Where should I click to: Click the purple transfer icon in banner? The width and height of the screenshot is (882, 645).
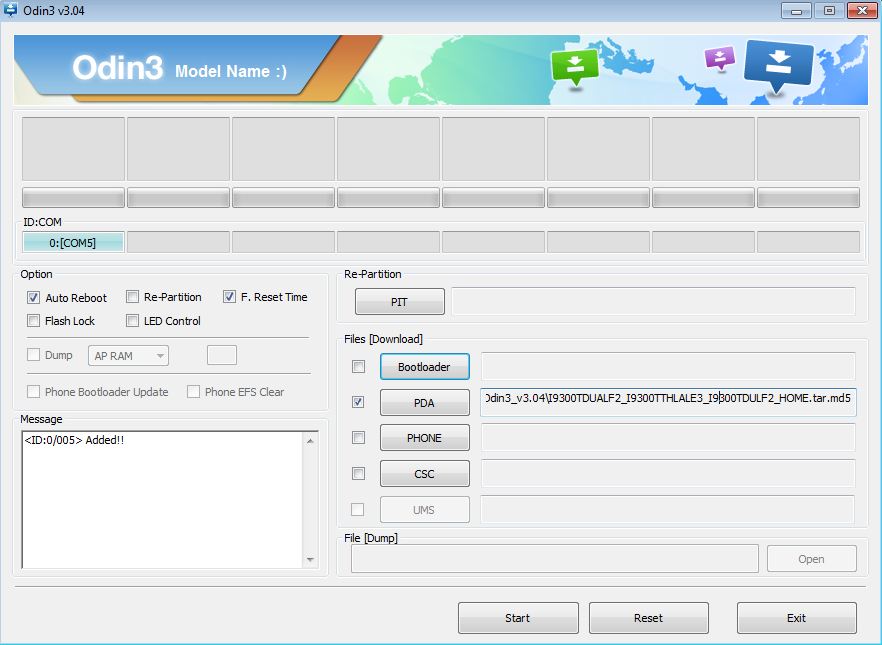click(x=719, y=58)
